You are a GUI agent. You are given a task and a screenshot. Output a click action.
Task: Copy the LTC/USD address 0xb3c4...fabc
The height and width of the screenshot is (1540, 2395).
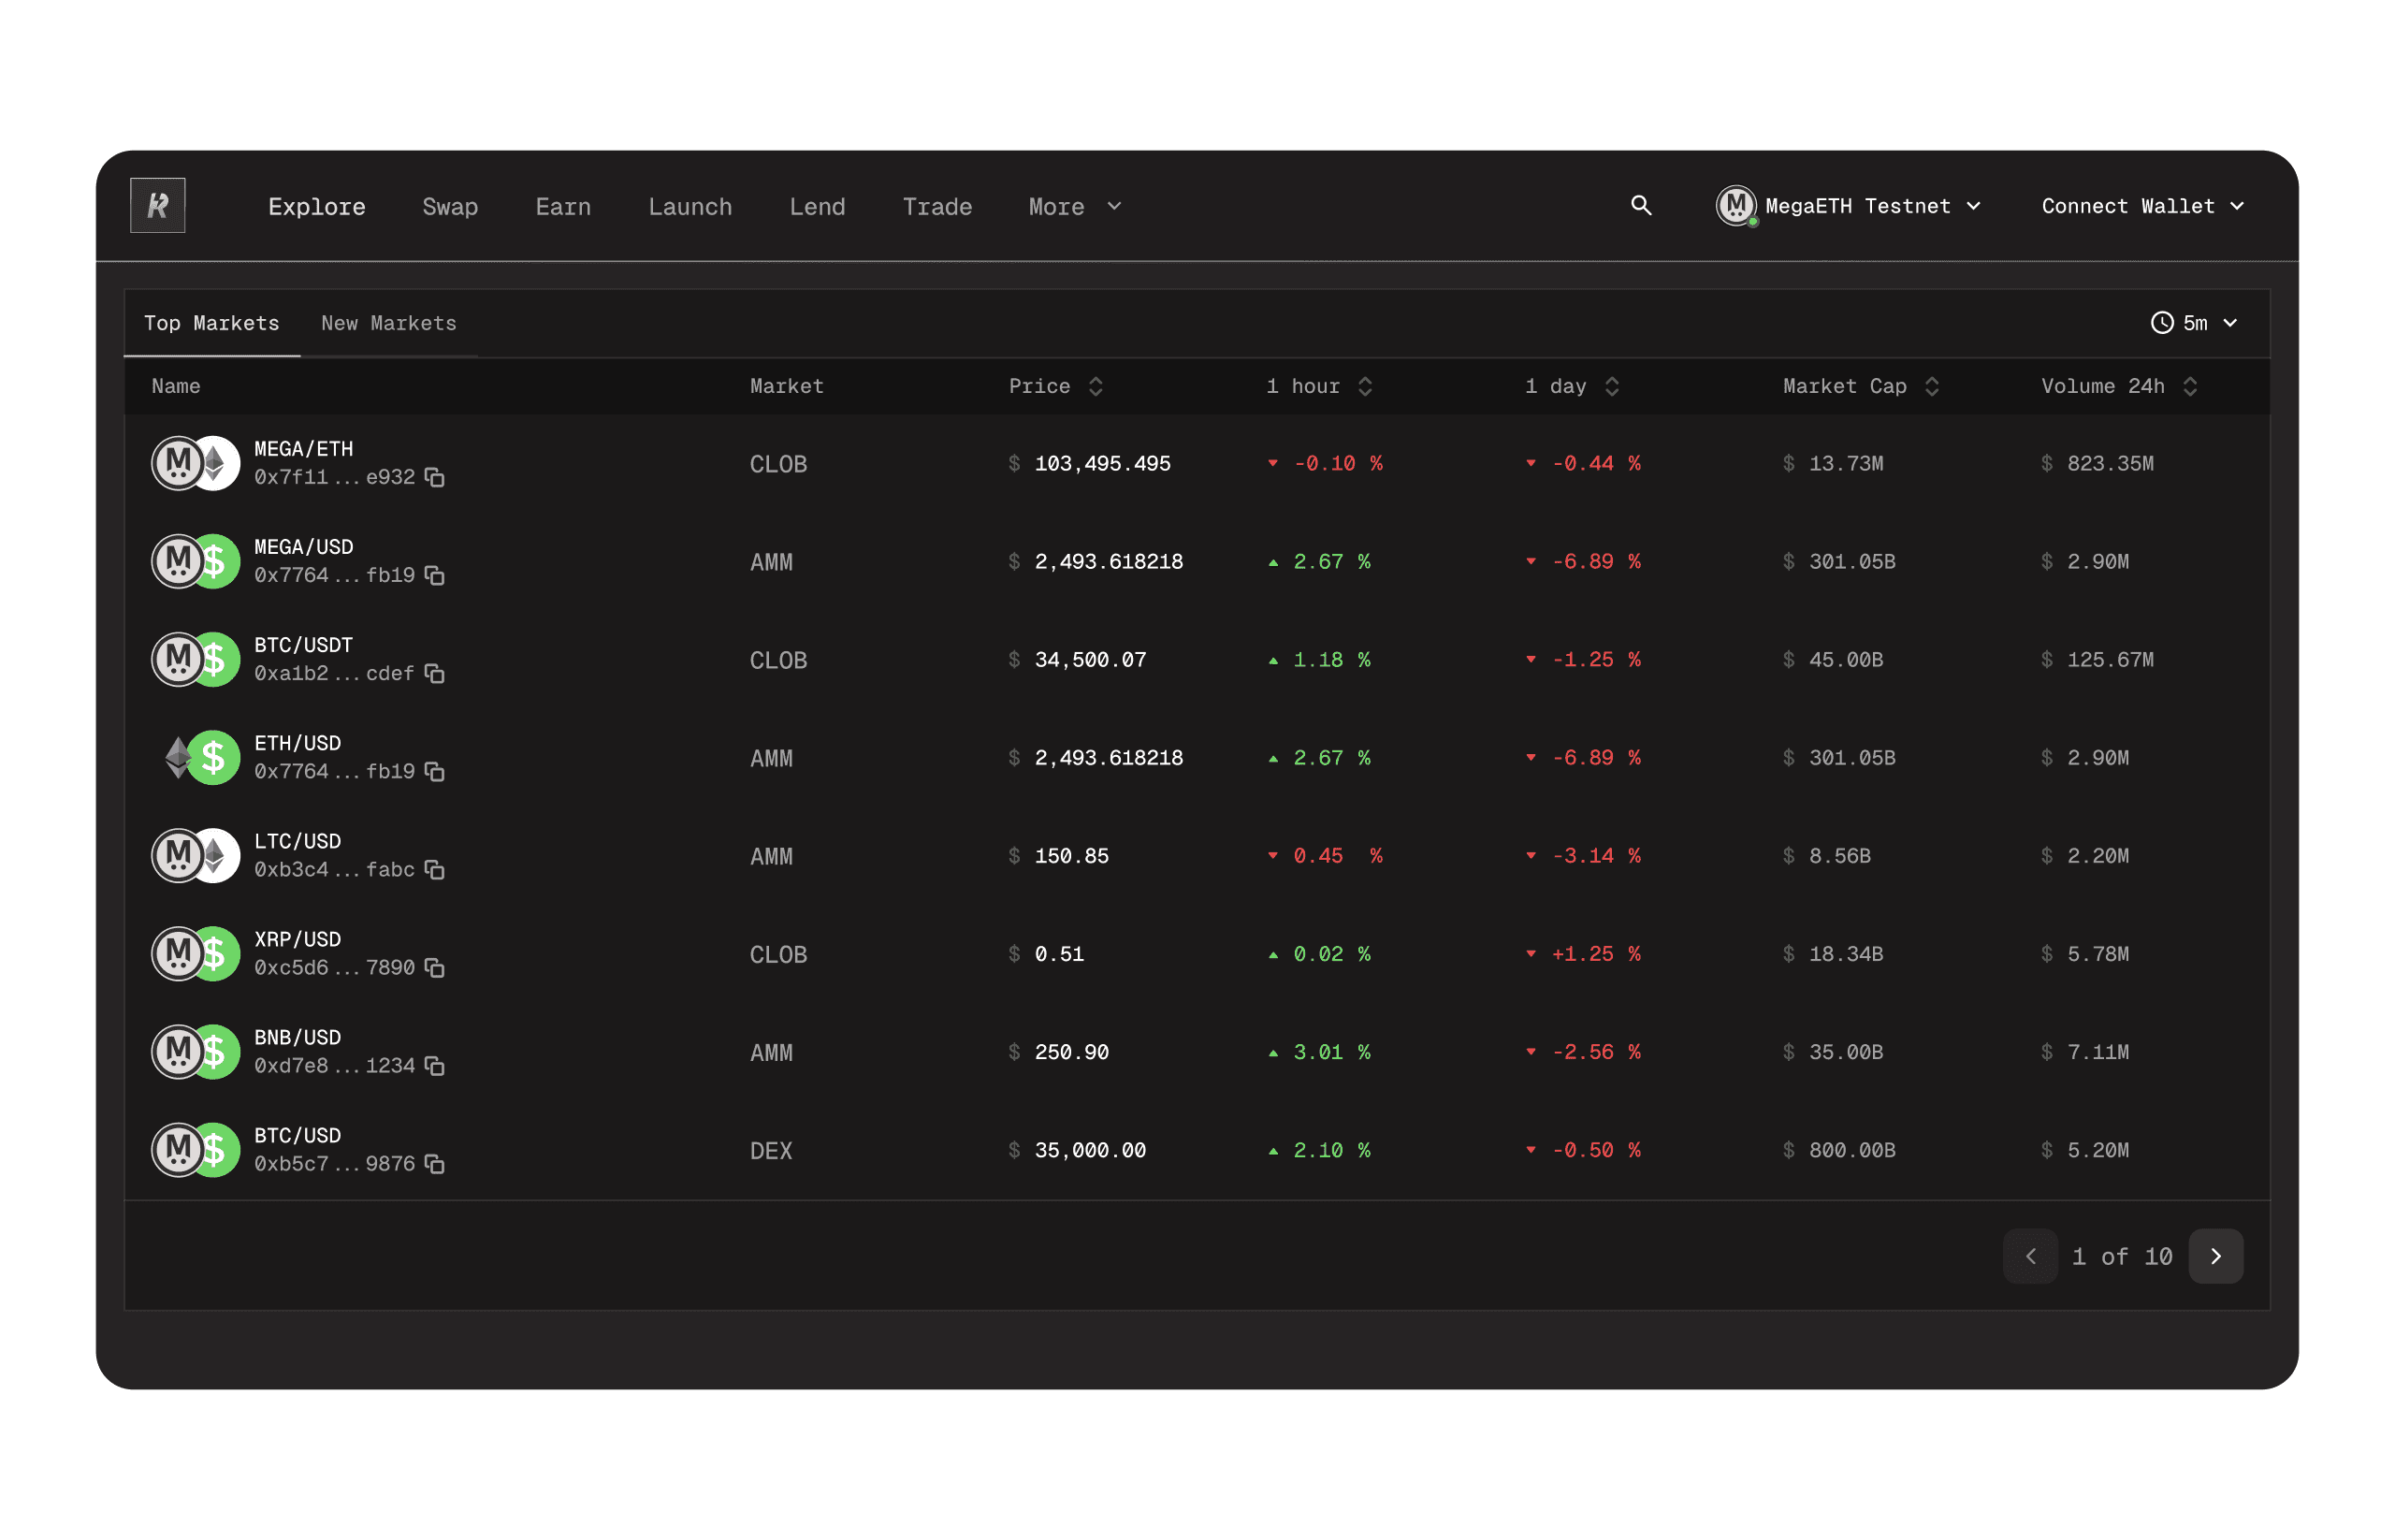point(434,869)
